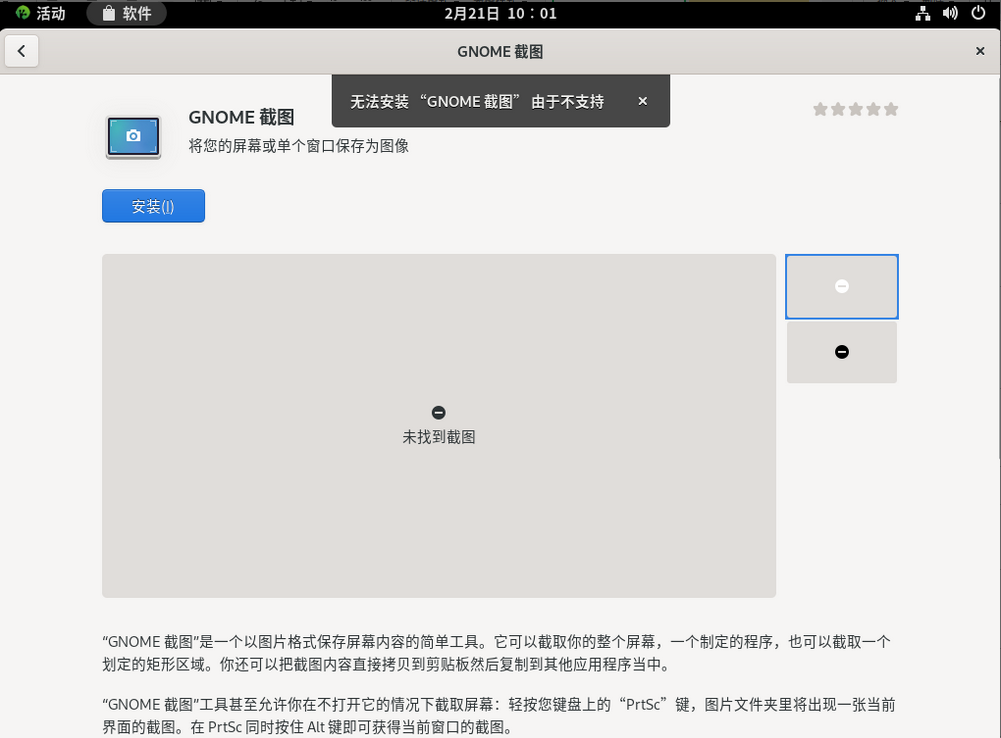
Task: Open the power menu icon
Action: pos(977,13)
